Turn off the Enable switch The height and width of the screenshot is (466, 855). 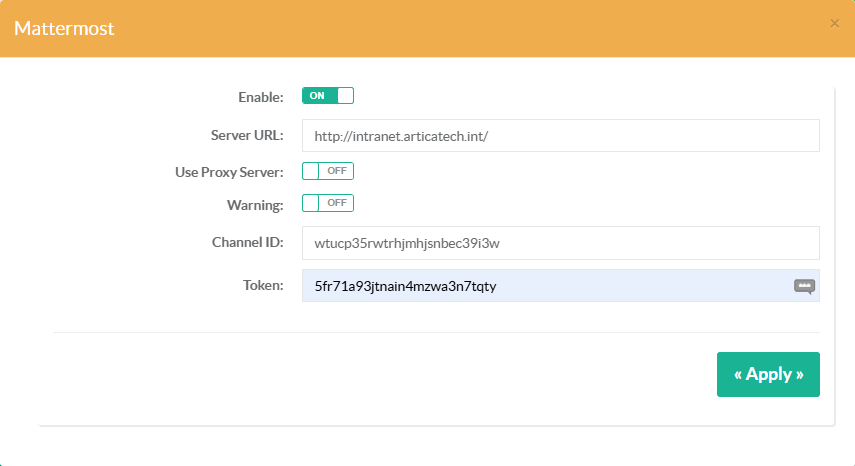tap(328, 96)
